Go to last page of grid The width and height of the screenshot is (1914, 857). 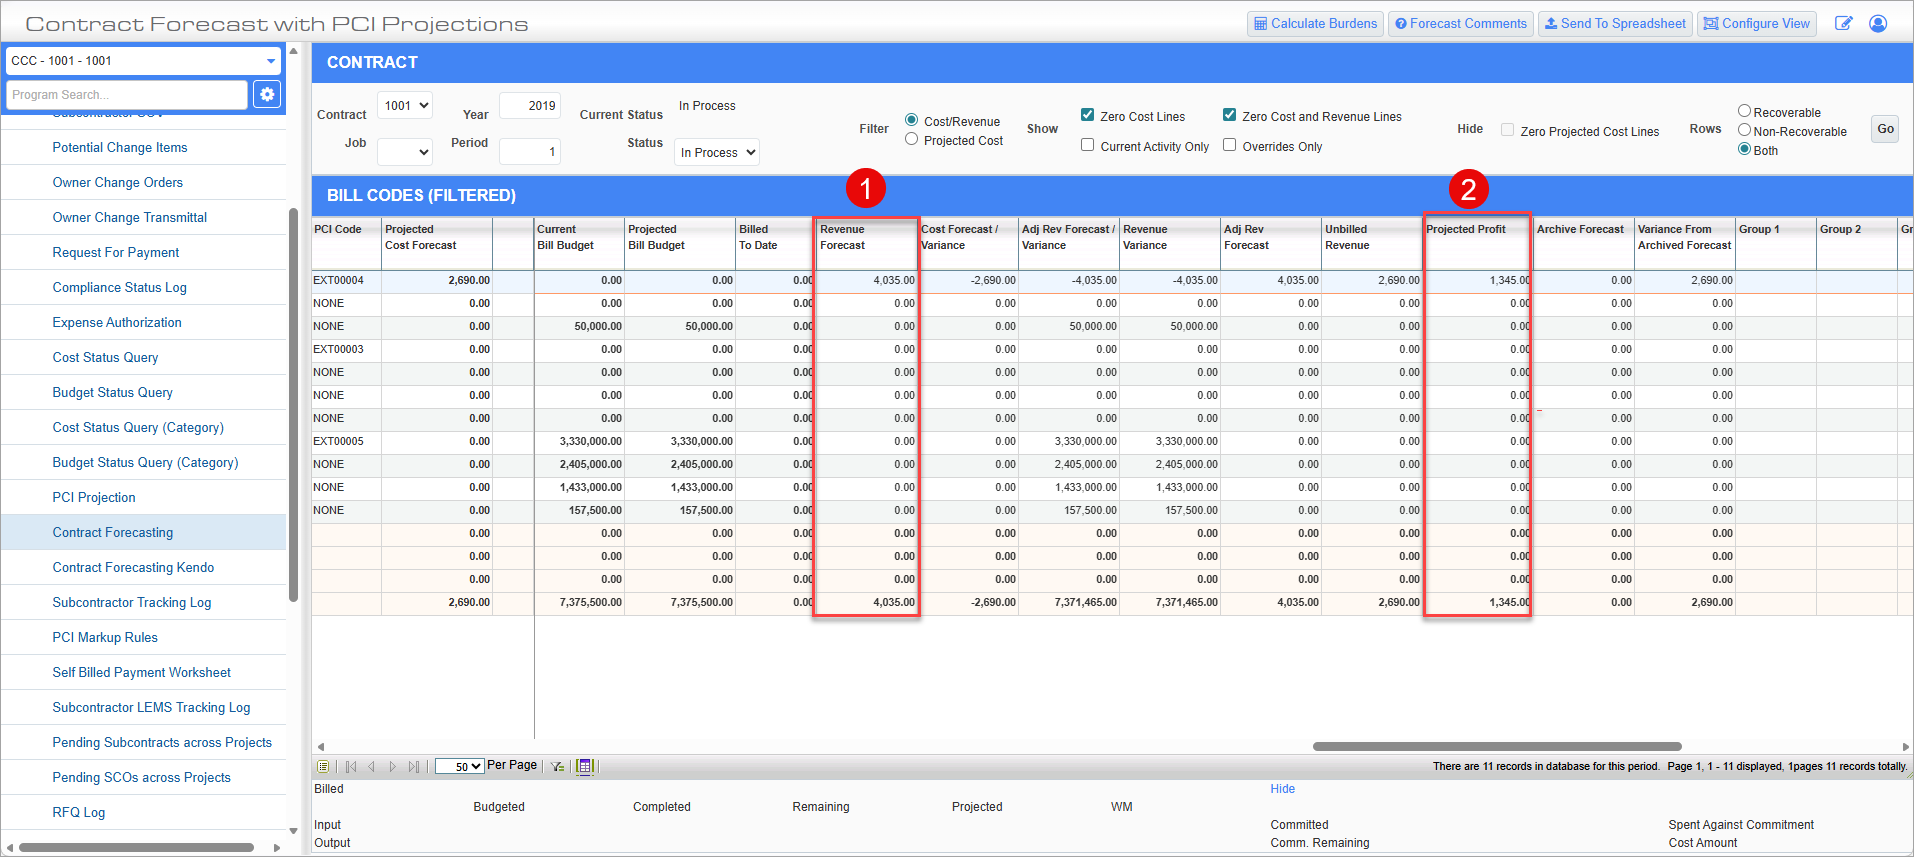pos(413,766)
